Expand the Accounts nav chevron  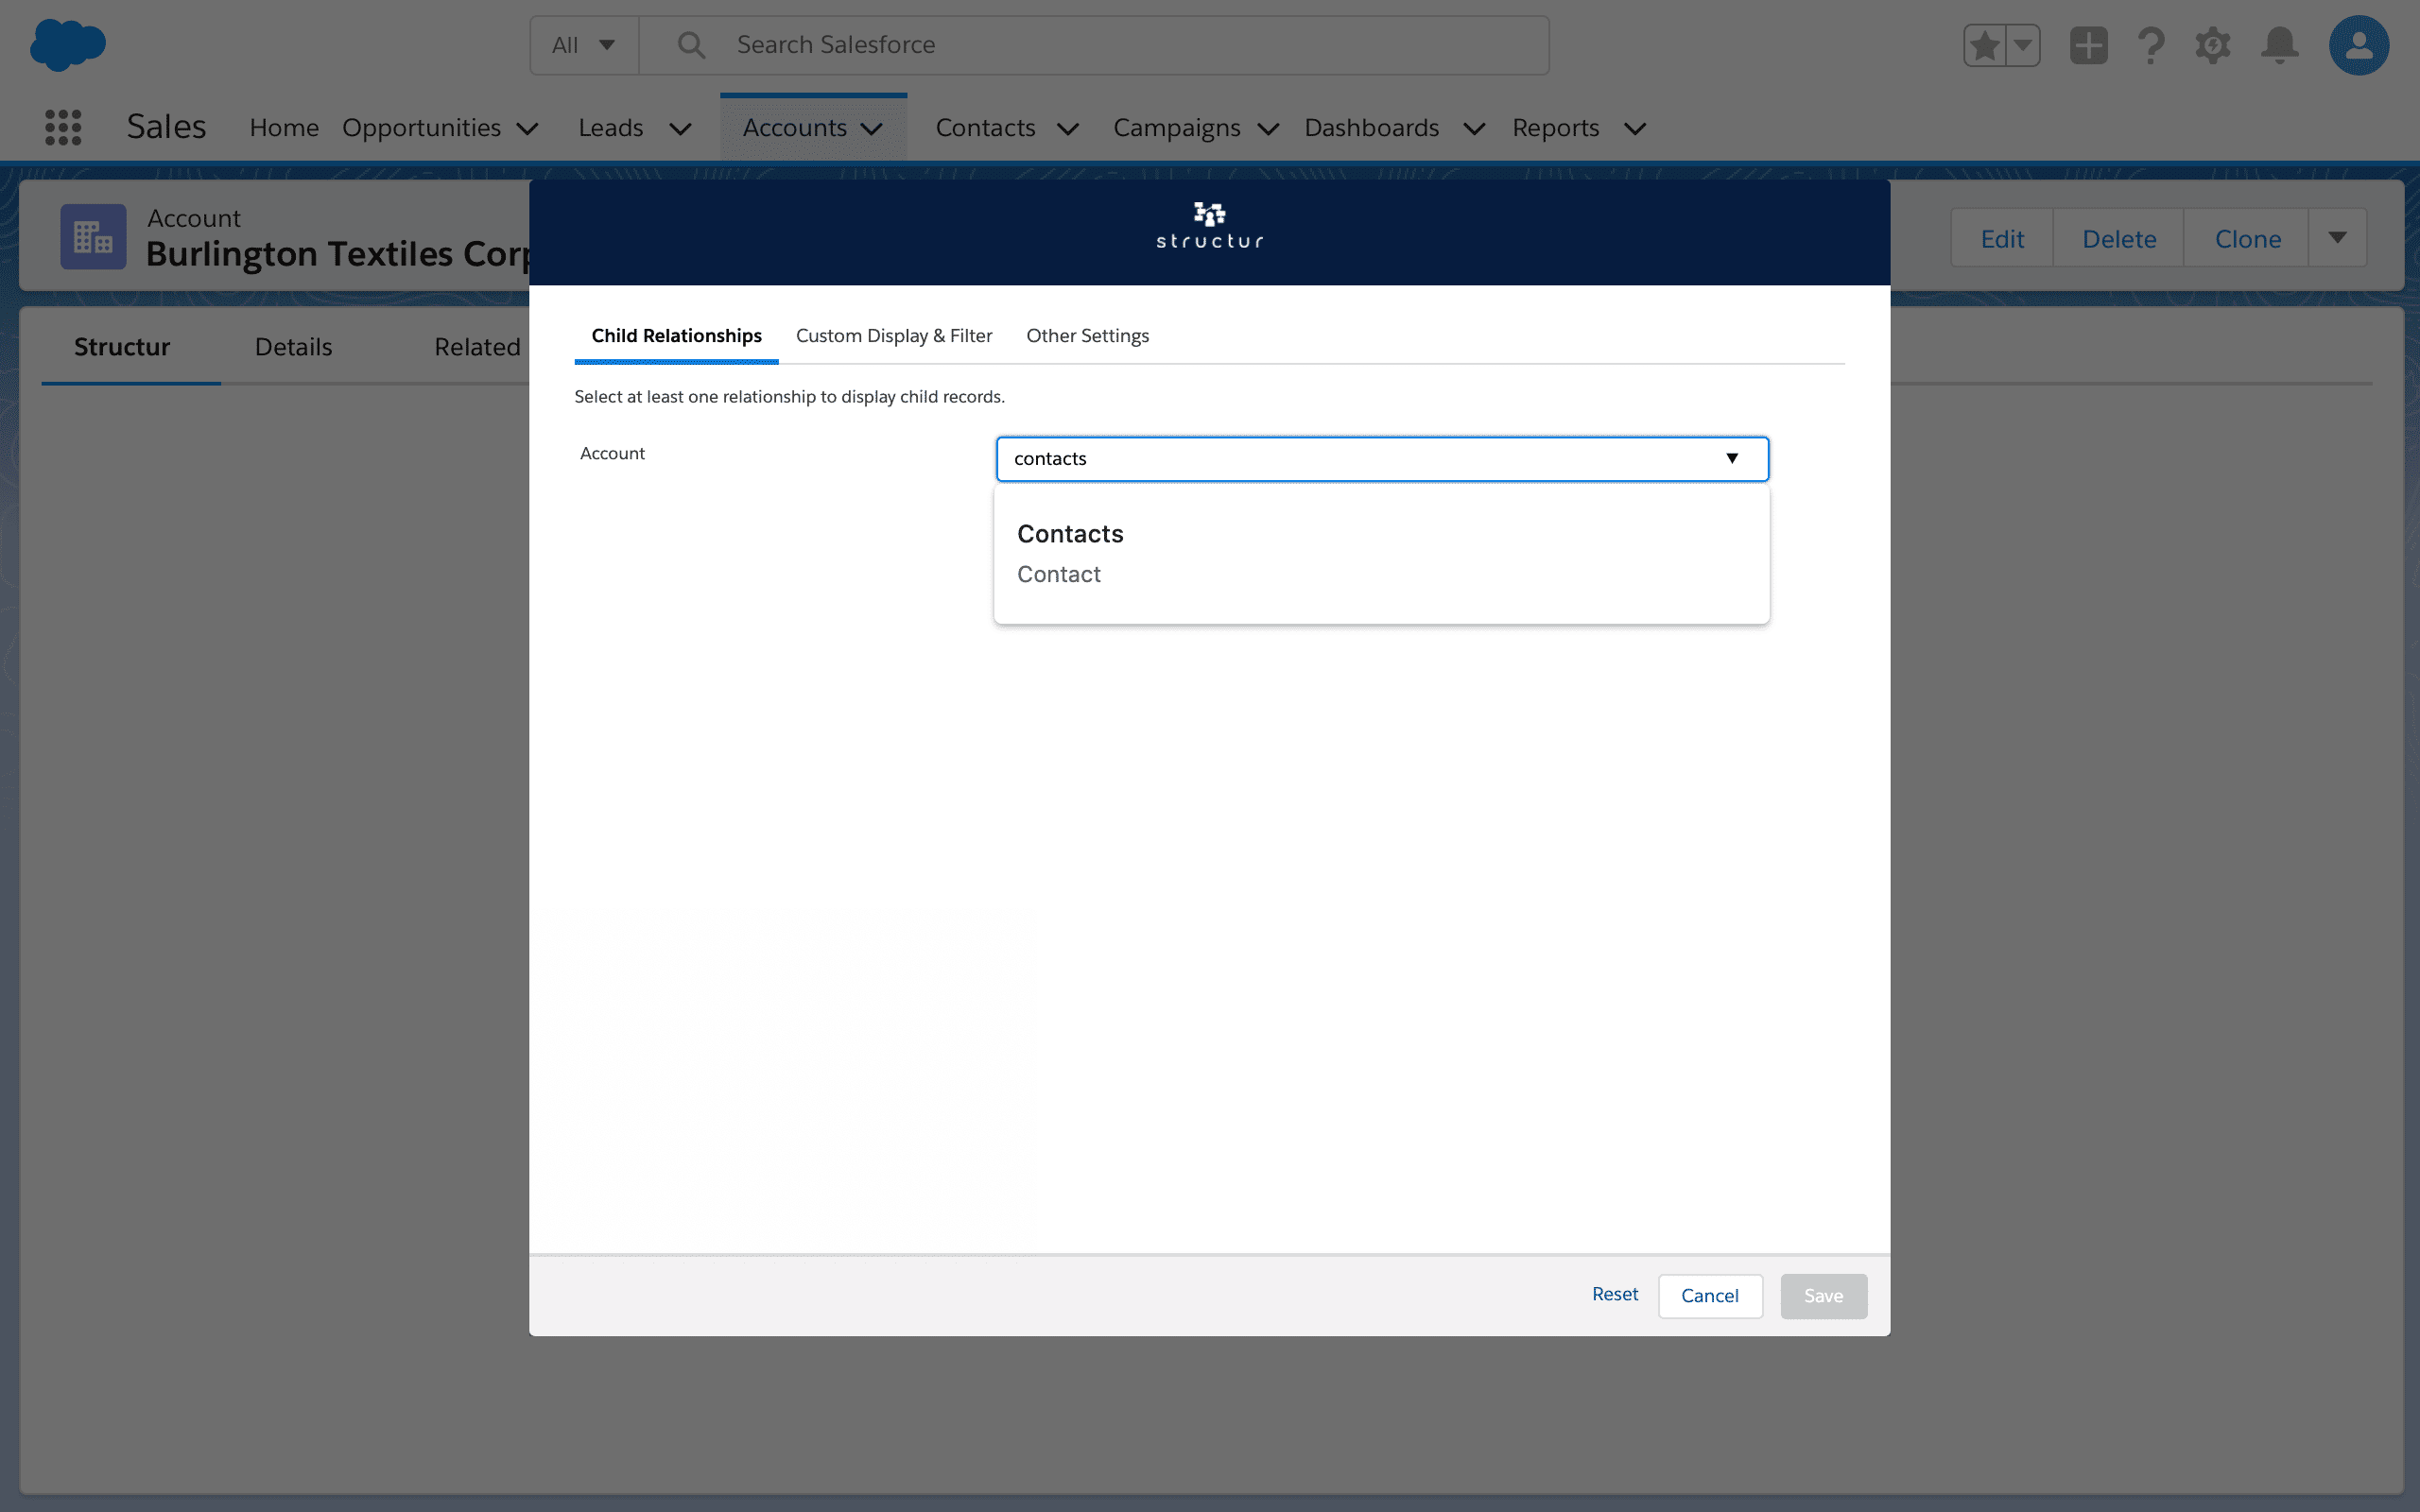click(871, 129)
